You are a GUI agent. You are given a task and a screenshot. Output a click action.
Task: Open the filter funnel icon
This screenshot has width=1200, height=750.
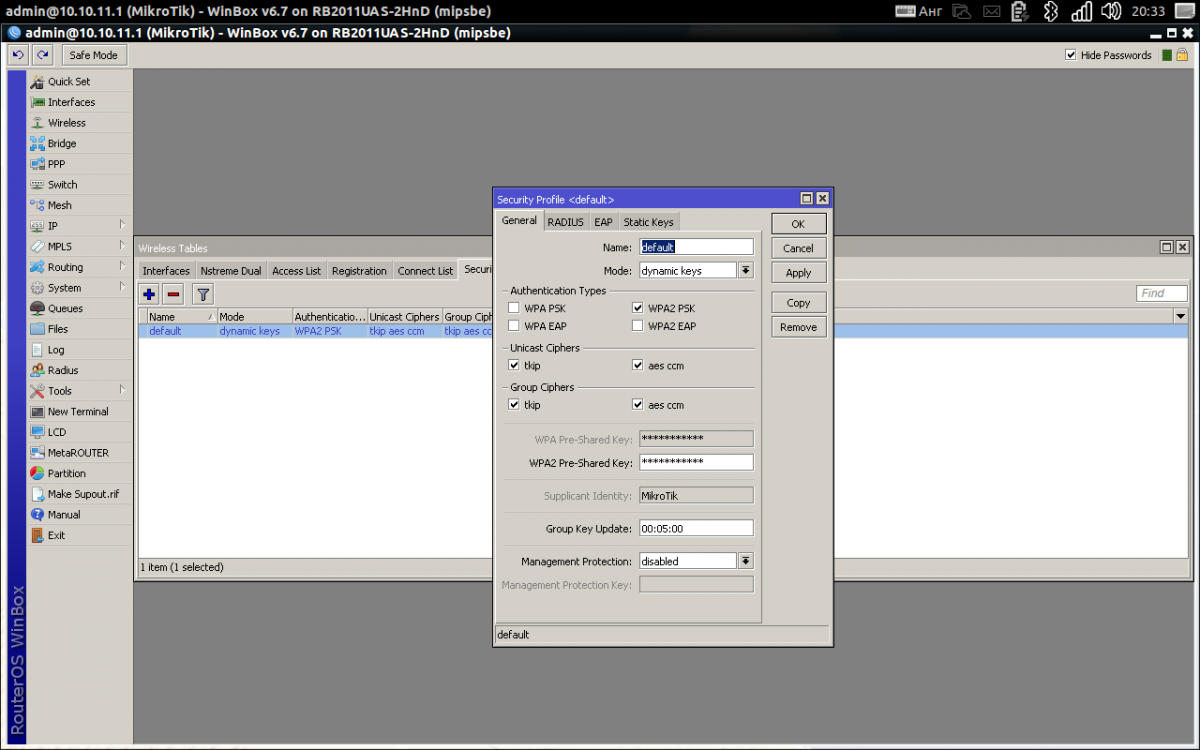pos(203,294)
